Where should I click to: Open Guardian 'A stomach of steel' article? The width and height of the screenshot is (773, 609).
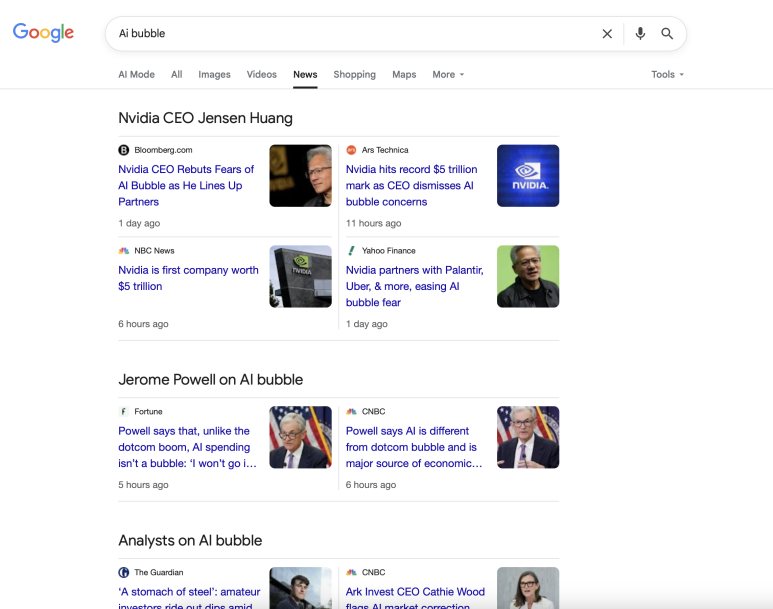(189, 597)
